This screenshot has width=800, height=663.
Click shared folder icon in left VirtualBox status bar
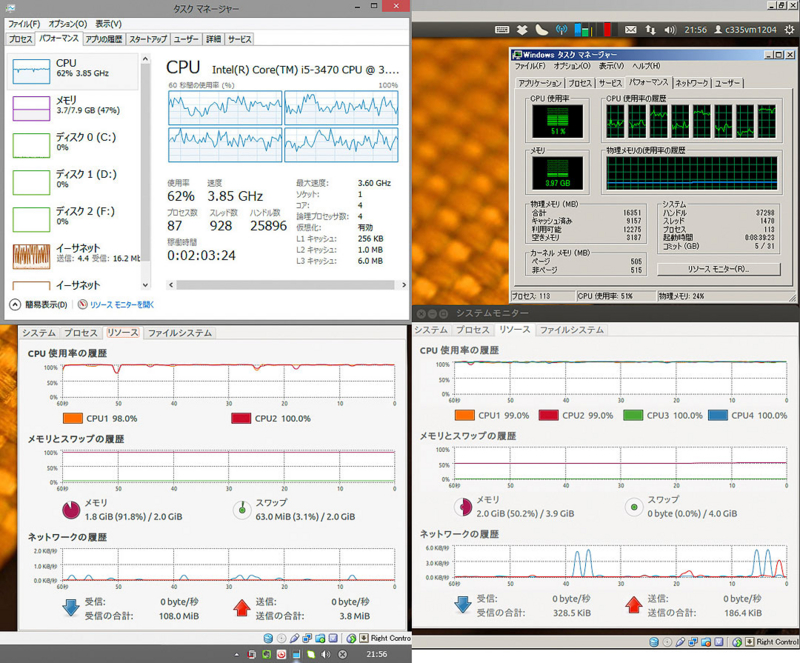click(320, 638)
